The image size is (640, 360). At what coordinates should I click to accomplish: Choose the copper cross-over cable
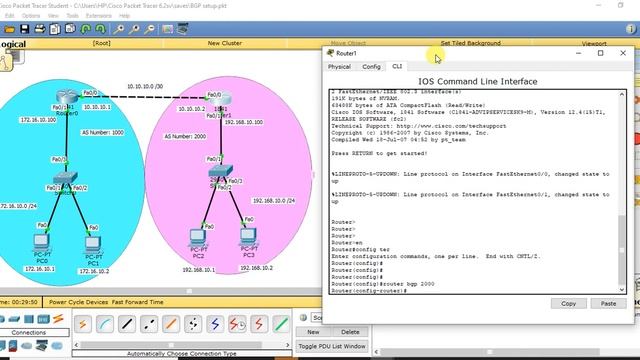149,324
